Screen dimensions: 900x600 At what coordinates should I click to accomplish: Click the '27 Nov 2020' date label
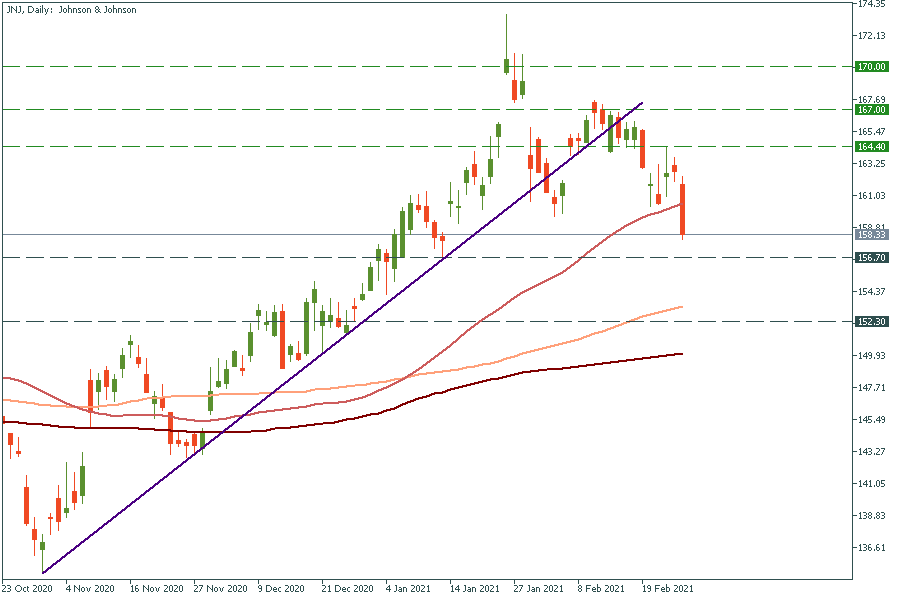click(x=221, y=589)
